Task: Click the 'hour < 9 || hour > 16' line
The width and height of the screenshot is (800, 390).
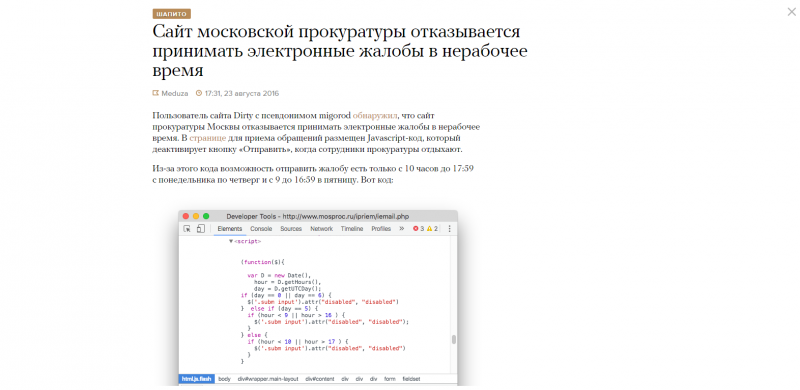Action: tap(296, 315)
